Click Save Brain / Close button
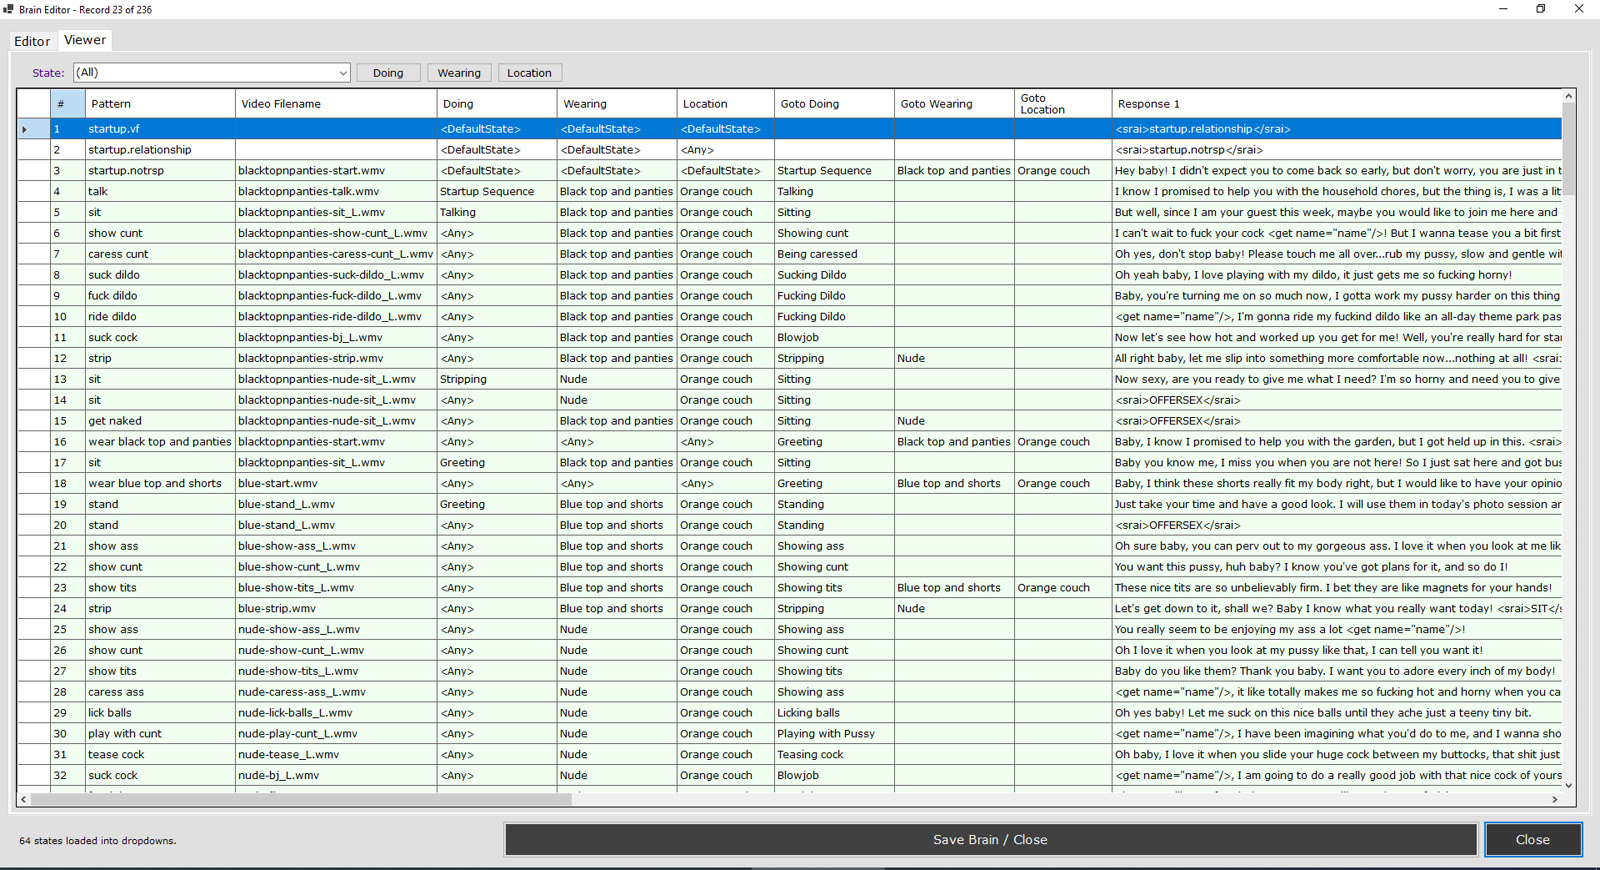The image size is (1600, 870). (x=990, y=840)
